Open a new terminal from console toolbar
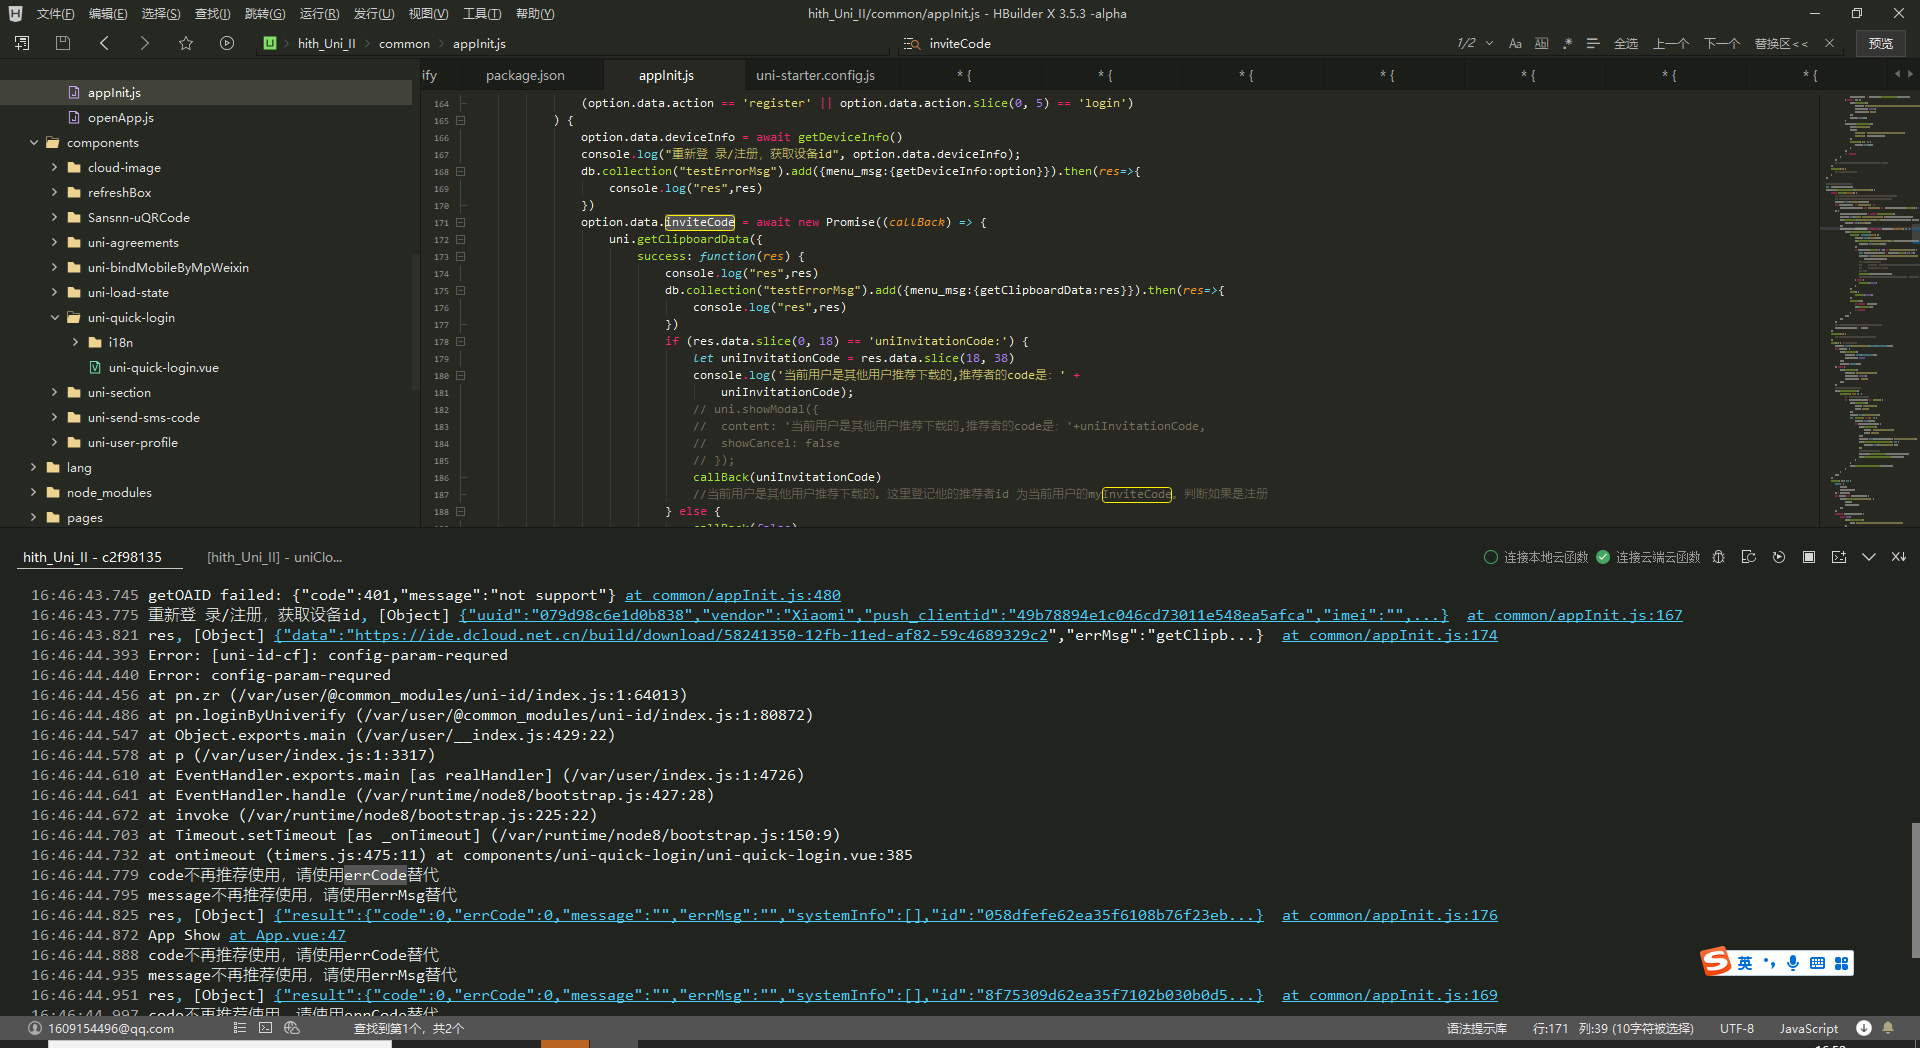This screenshot has height=1048, width=1920. pyautogui.click(x=1838, y=557)
